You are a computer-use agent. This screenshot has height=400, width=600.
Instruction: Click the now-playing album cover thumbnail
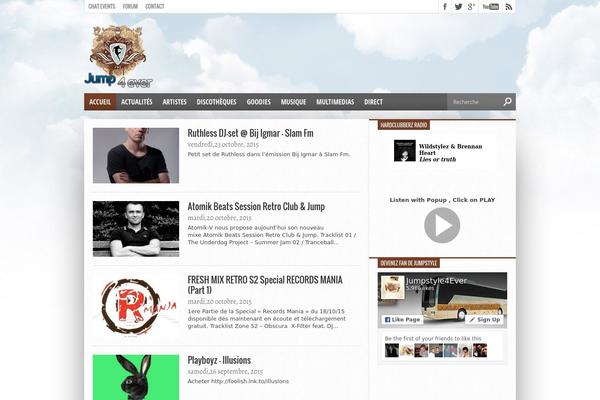(x=405, y=150)
